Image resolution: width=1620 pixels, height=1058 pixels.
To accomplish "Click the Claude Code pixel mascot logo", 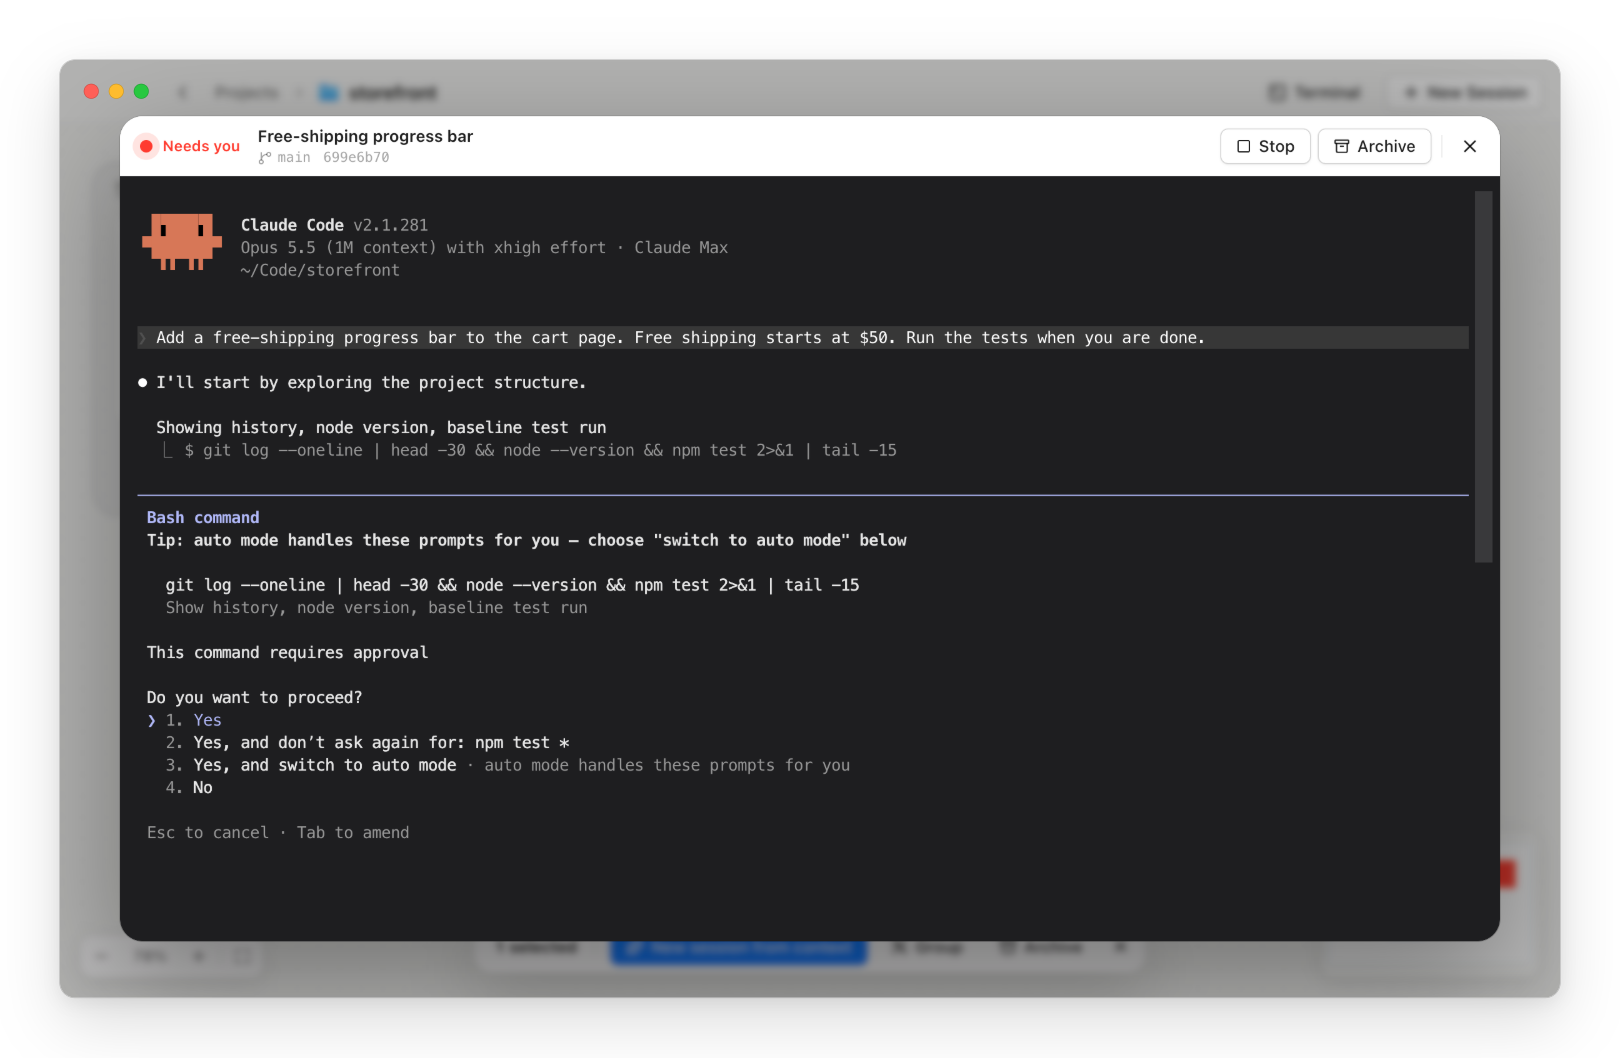I will pyautogui.click(x=182, y=242).
